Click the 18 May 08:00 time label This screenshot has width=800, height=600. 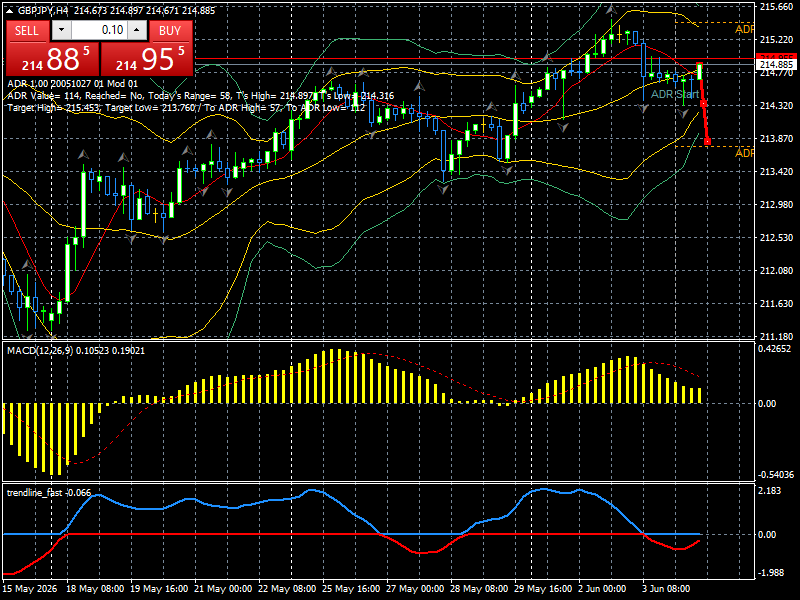click(x=95, y=588)
